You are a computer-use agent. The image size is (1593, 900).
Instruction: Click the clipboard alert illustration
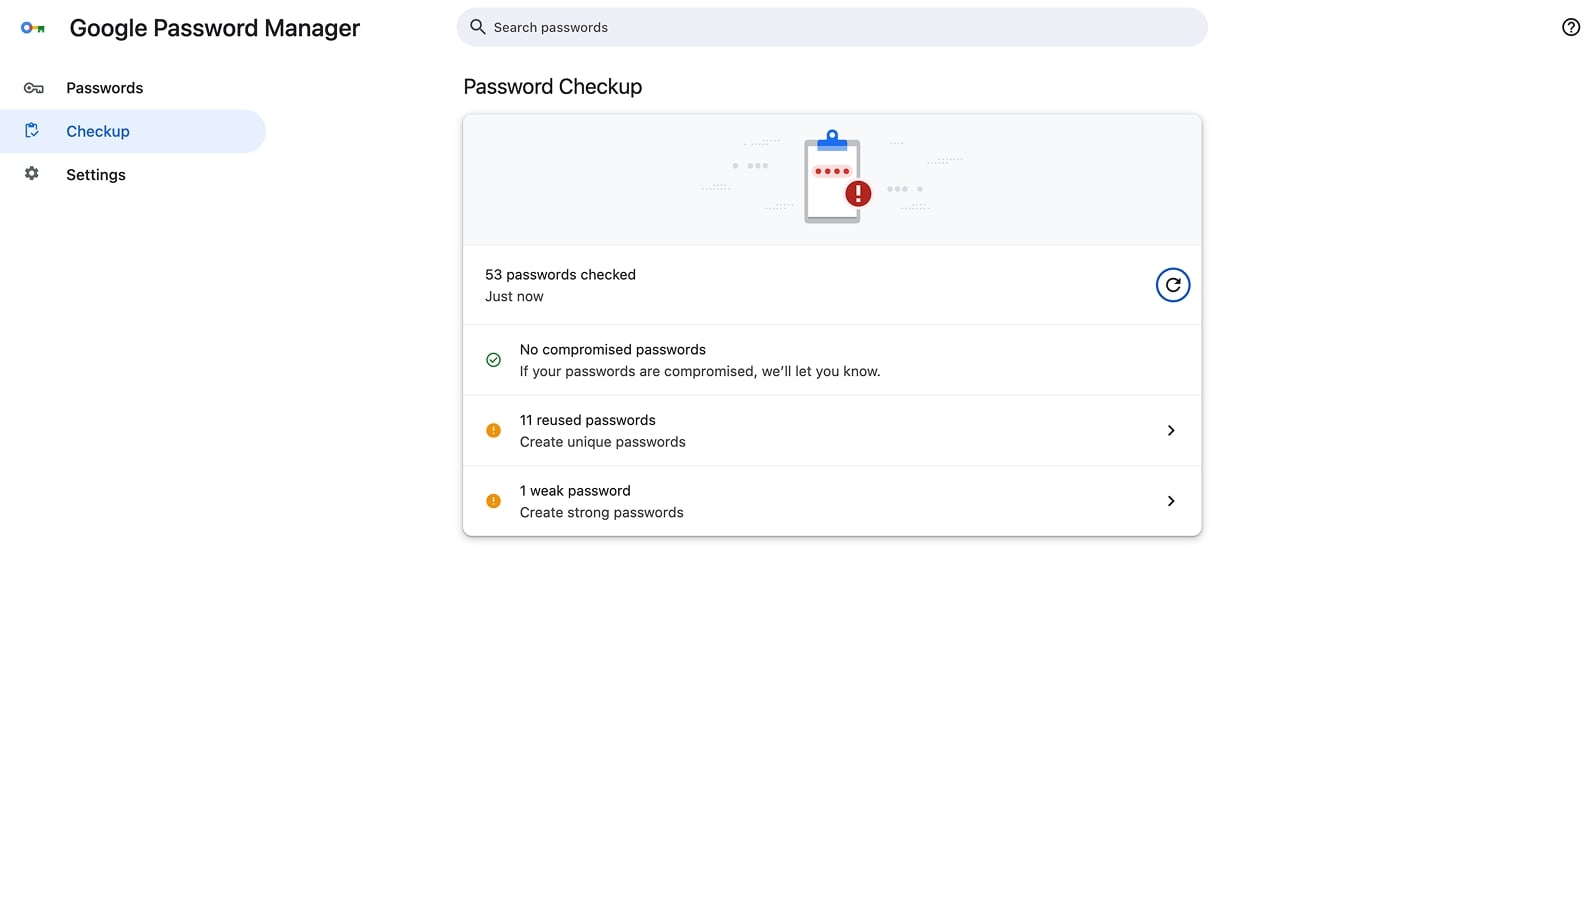(x=837, y=177)
